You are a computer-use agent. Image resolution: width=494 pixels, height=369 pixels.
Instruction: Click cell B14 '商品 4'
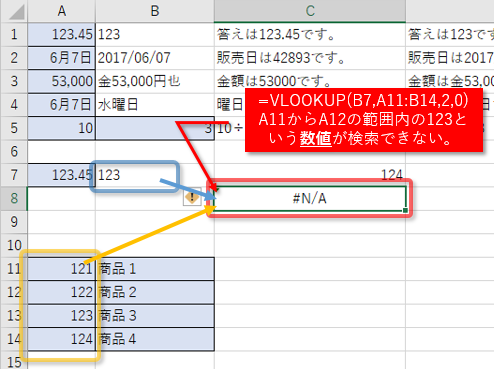155,339
